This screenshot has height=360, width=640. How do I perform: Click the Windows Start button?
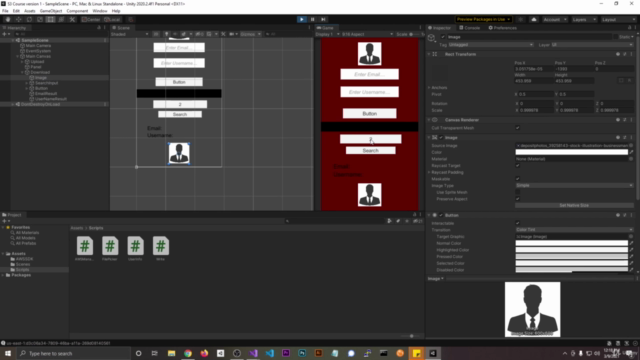pos(8,353)
